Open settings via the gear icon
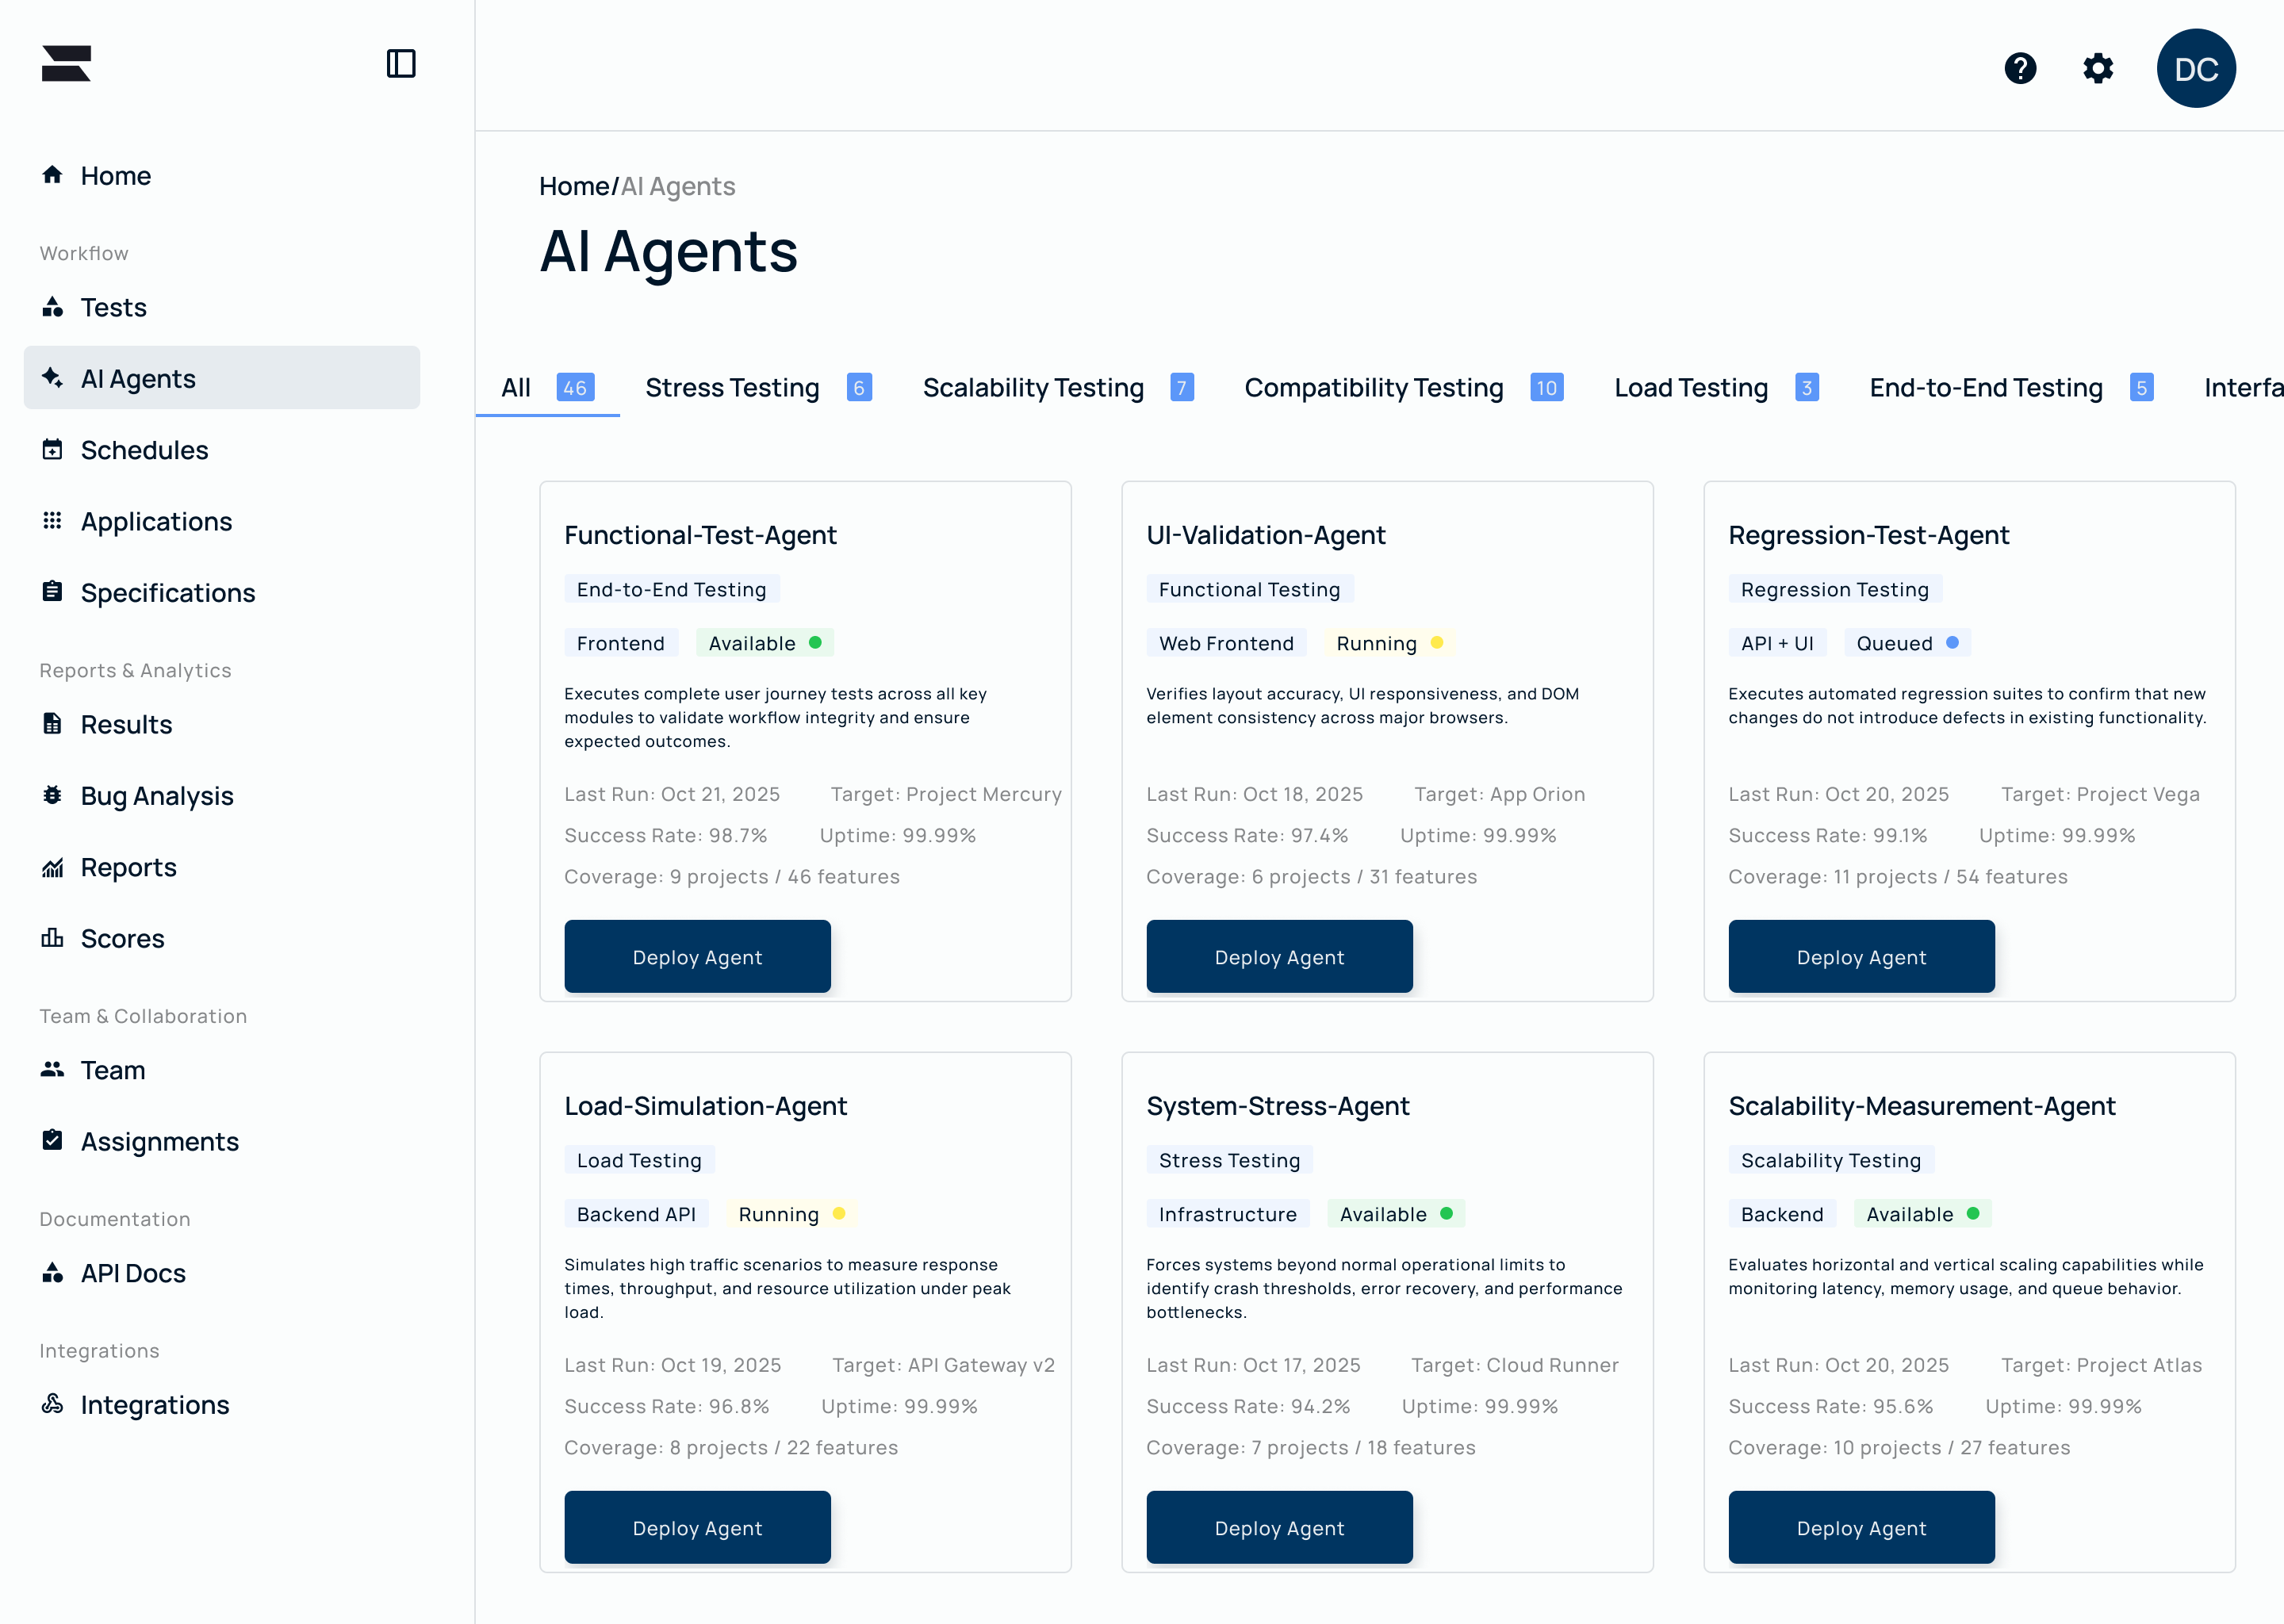The image size is (2284, 1624). tap(2098, 68)
